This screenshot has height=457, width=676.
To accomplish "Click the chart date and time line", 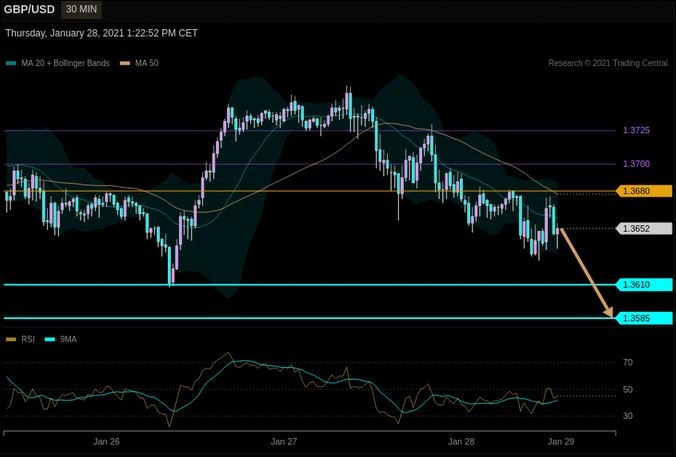I will [102, 33].
